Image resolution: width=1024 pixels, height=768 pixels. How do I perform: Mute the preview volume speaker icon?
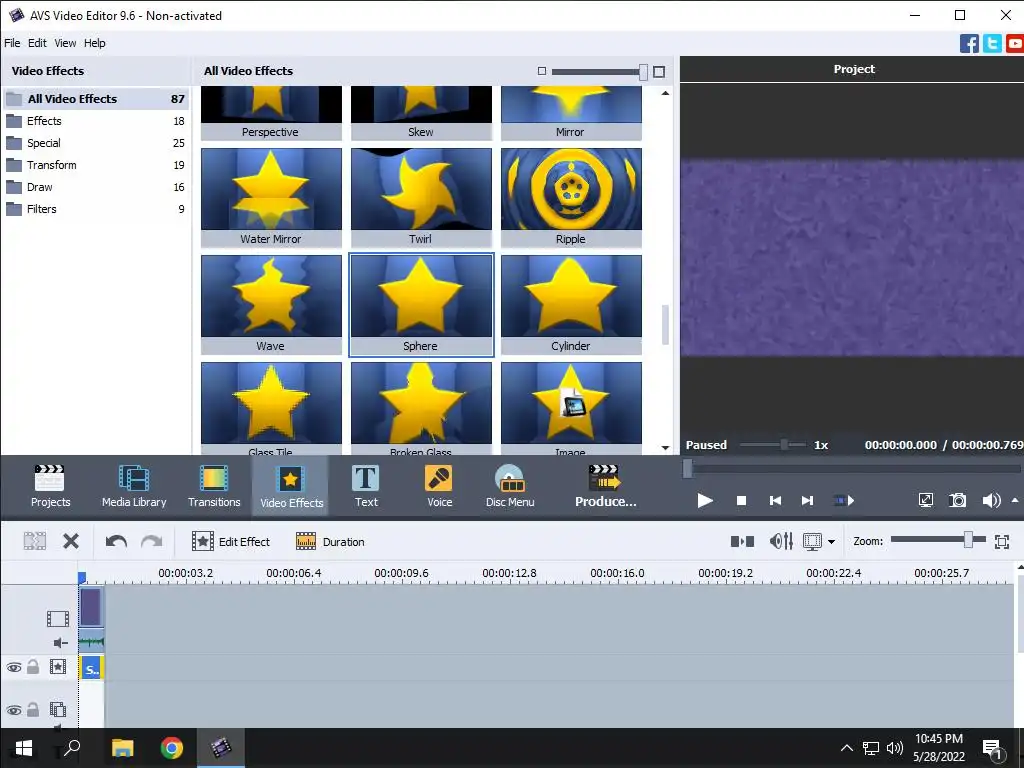(991, 501)
